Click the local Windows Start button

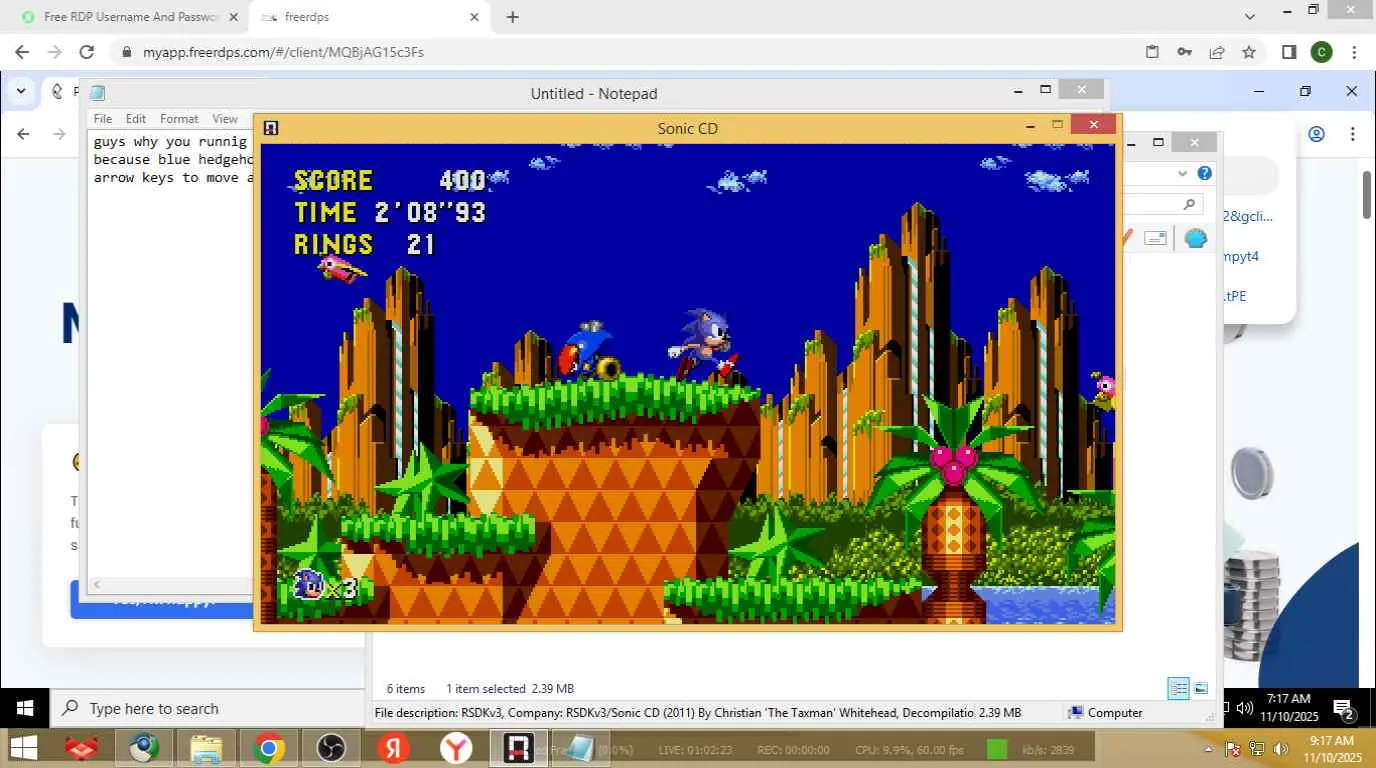(24, 708)
